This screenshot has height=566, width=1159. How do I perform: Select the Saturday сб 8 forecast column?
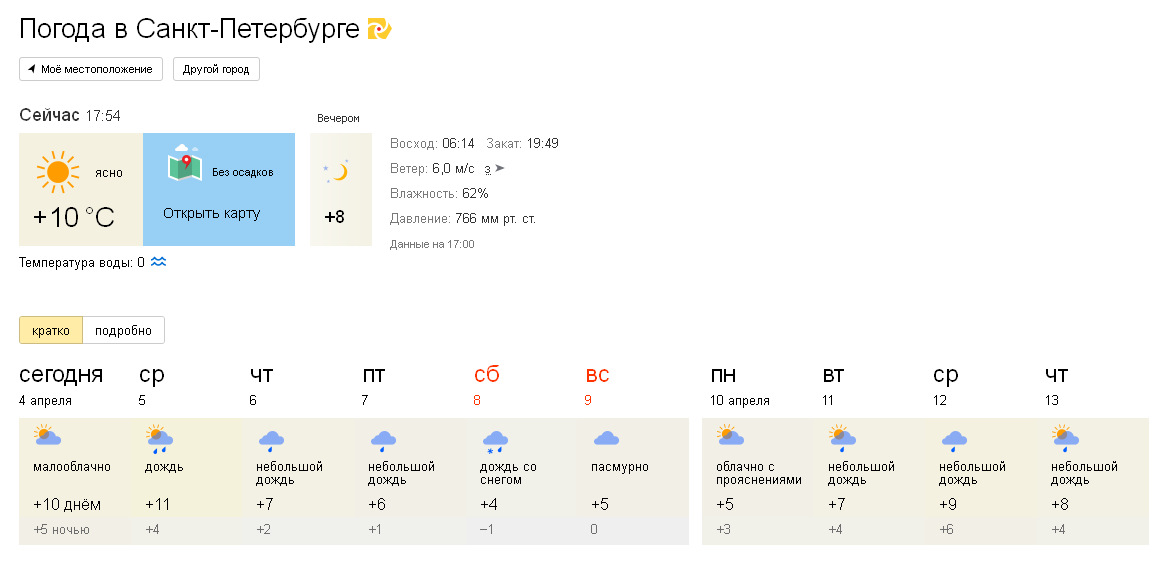click(x=522, y=481)
